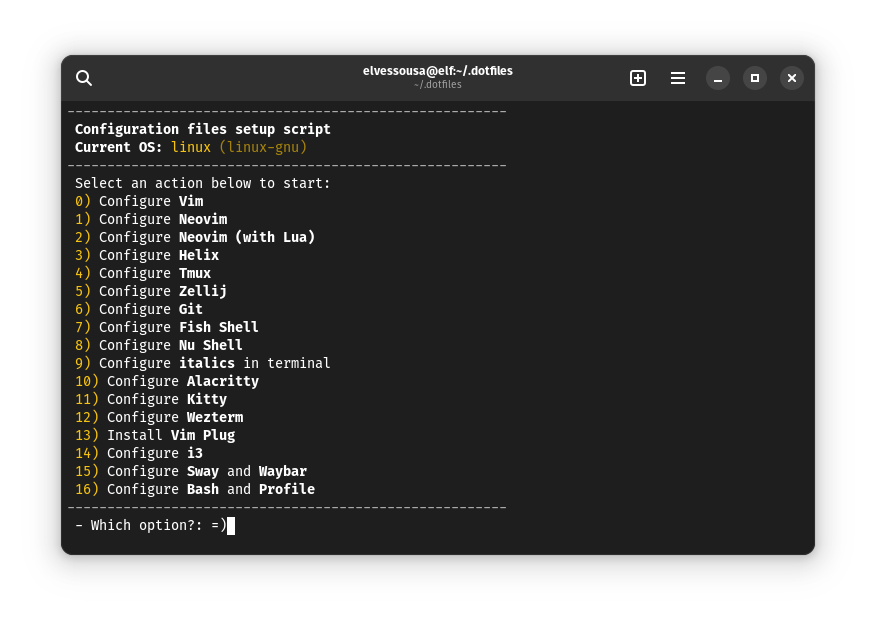Click option 5 Configure Zellij
The height and width of the screenshot is (622, 876).
[x=151, y=291]
